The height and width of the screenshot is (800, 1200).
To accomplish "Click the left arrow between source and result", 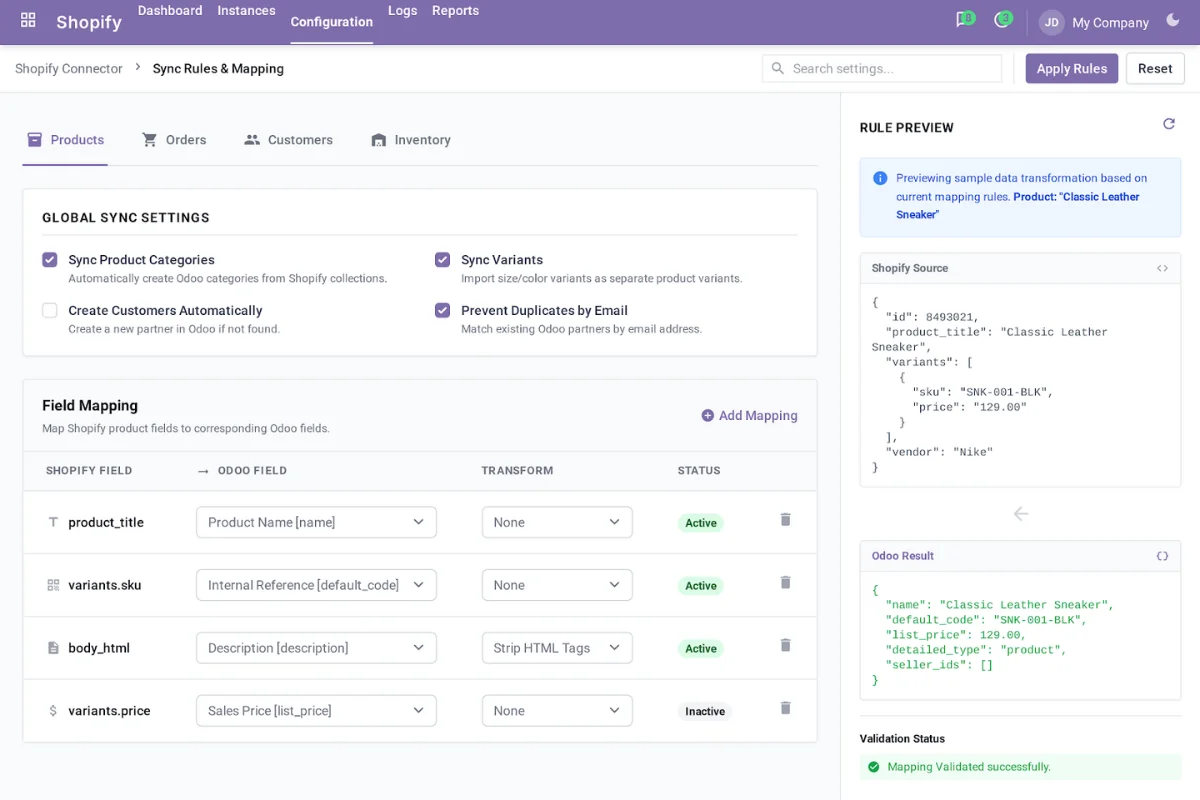I will 1020,514.
